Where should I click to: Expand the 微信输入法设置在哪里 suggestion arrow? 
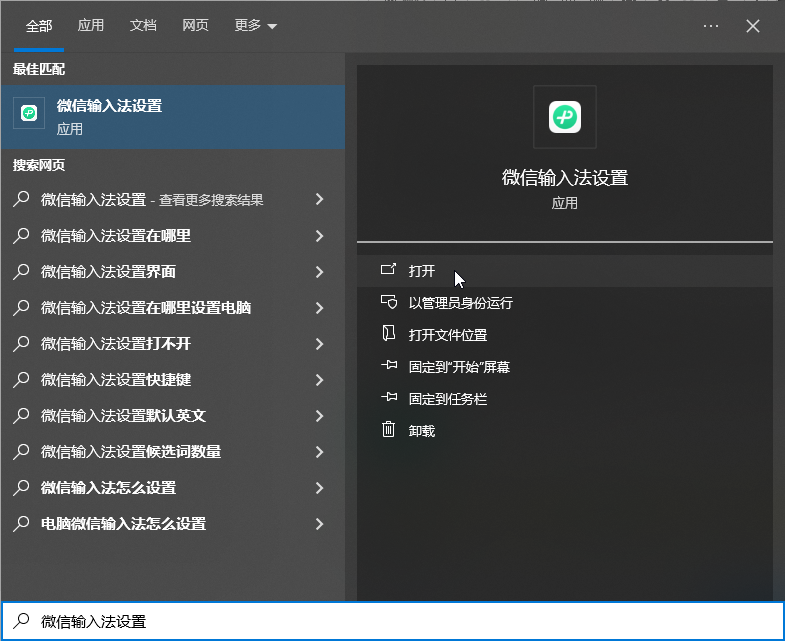(319, 236)
